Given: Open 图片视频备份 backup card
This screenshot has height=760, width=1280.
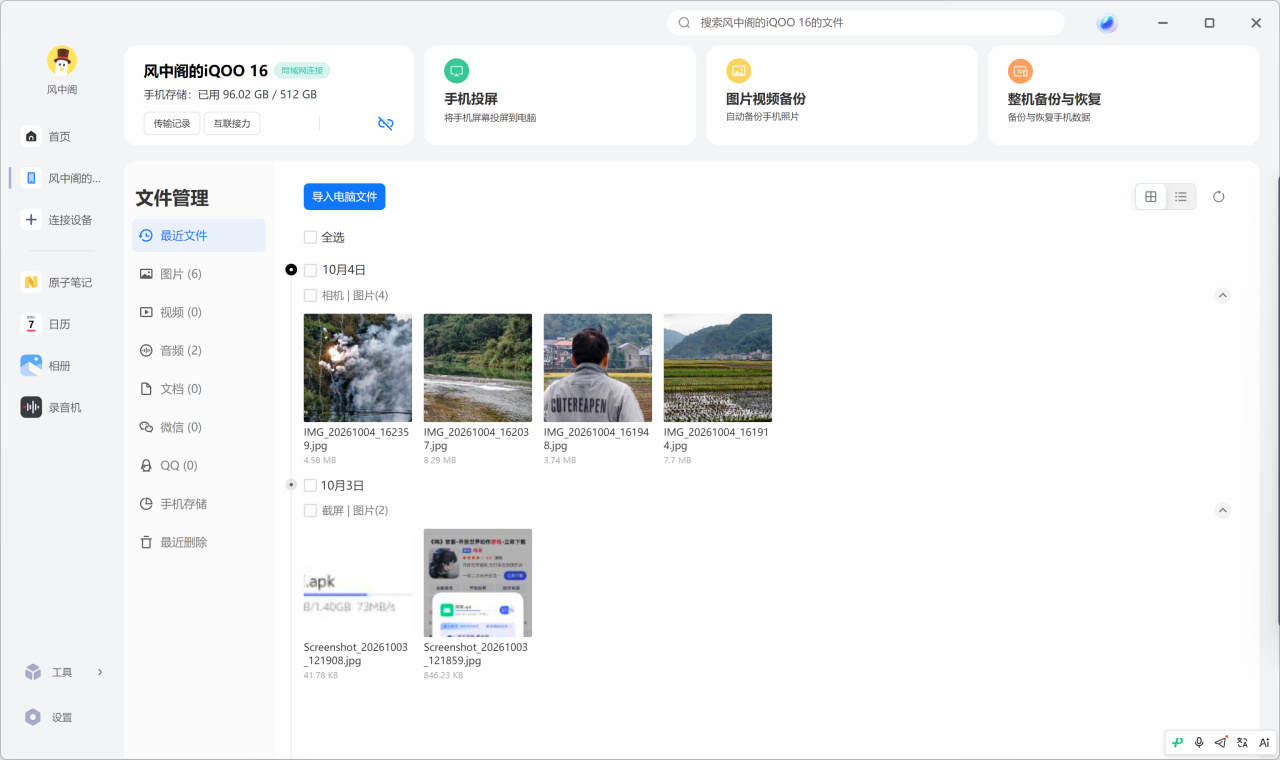Looking at the screenshot, I should [842, 95].
